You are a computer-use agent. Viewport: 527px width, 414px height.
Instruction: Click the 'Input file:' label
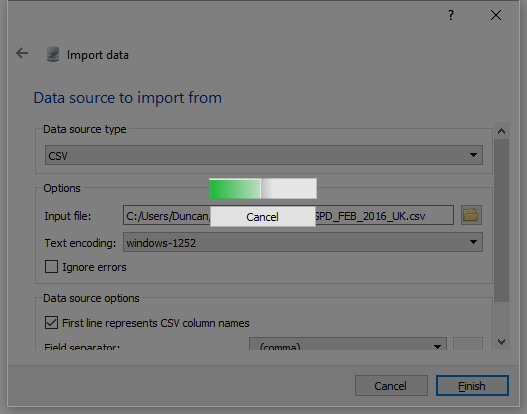[68, 216]
